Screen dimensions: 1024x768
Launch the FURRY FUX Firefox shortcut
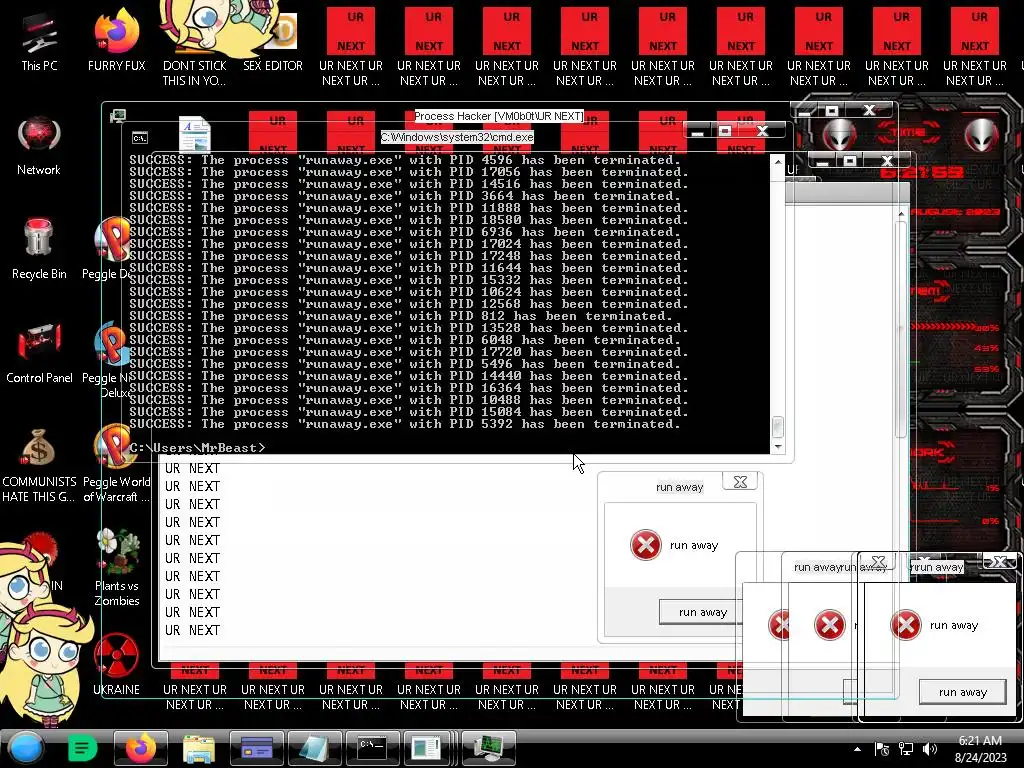[x=117, y=40]
